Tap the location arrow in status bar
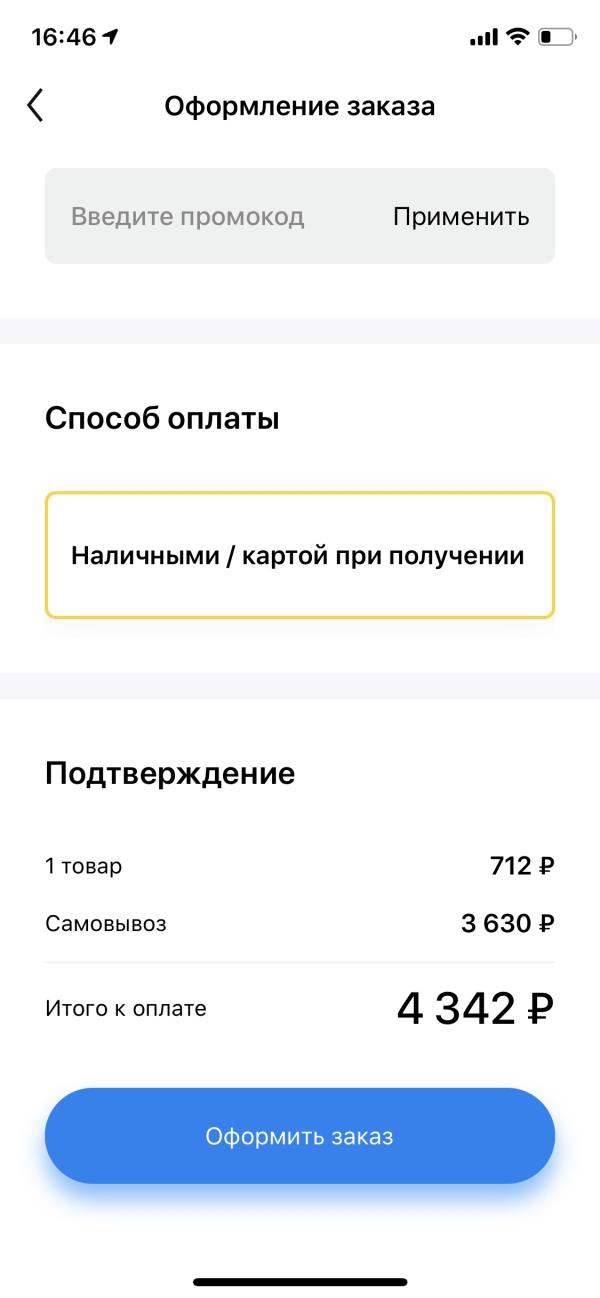This screenshot has width=600, height=1298. point(111,37)
